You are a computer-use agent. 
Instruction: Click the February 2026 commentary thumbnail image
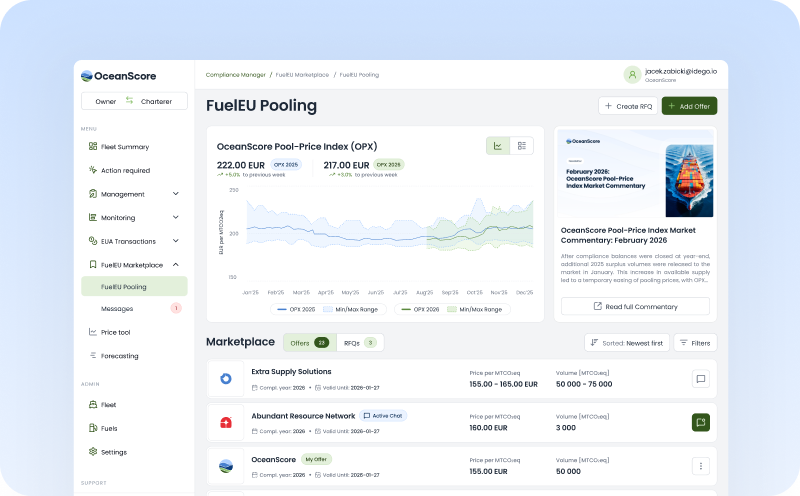point(635,172)
